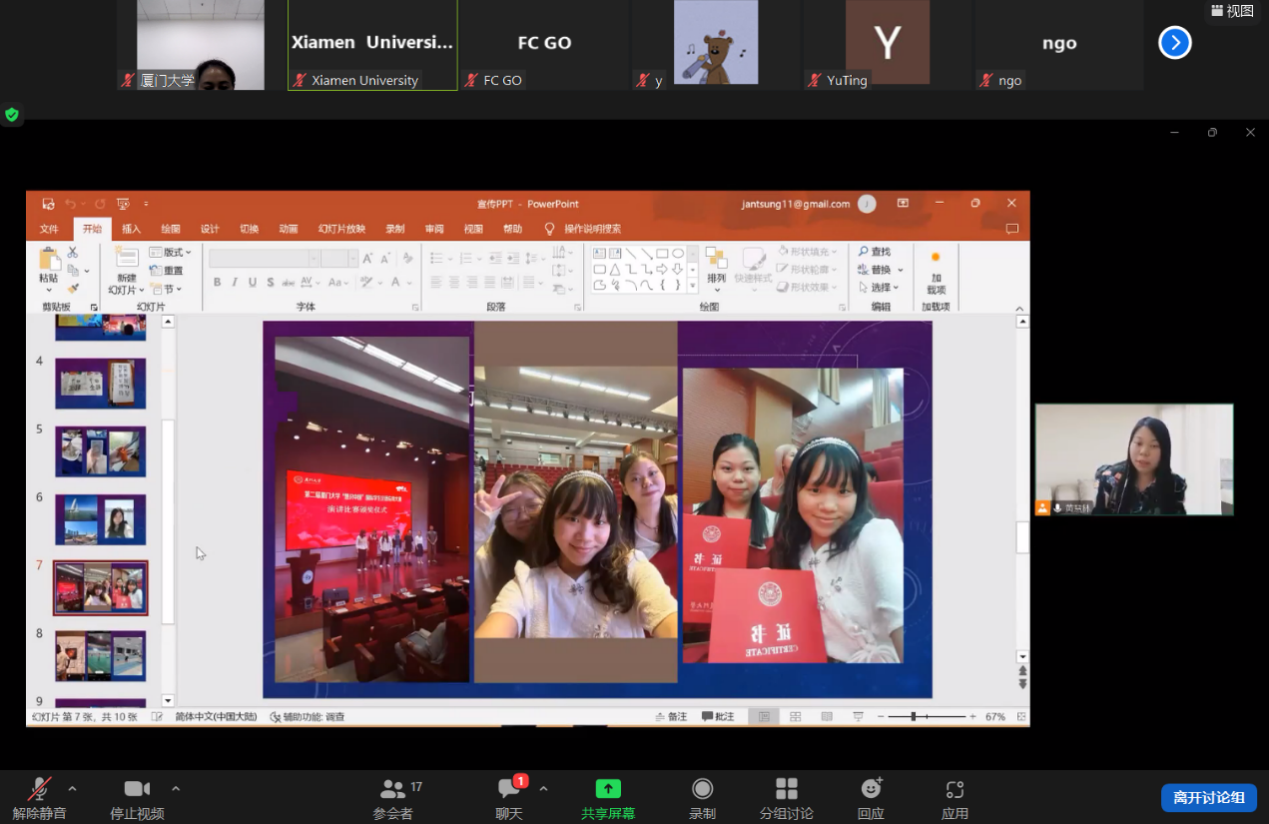Expand chat options arrow beside 聊天
Viewport: 1269px width, 824px height.
click(x=543, y=788)
